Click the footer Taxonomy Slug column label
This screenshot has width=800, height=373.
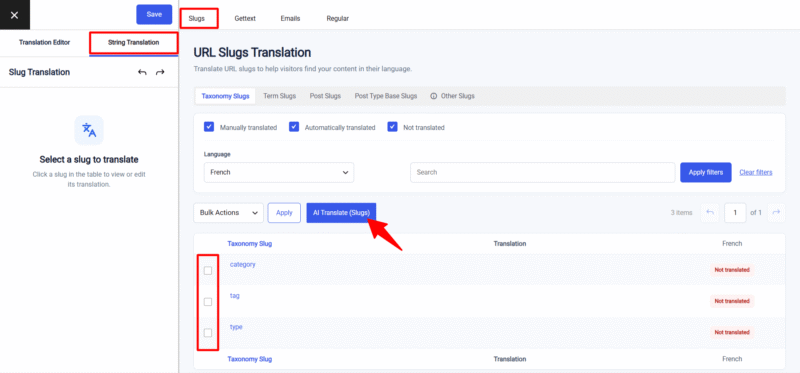click(x=249, y=359)
